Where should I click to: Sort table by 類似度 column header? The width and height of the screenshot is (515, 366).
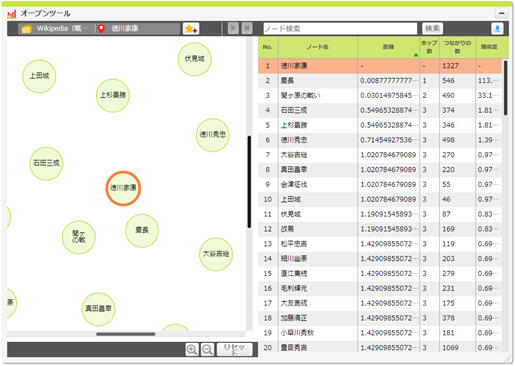click(x=489, y=47)
